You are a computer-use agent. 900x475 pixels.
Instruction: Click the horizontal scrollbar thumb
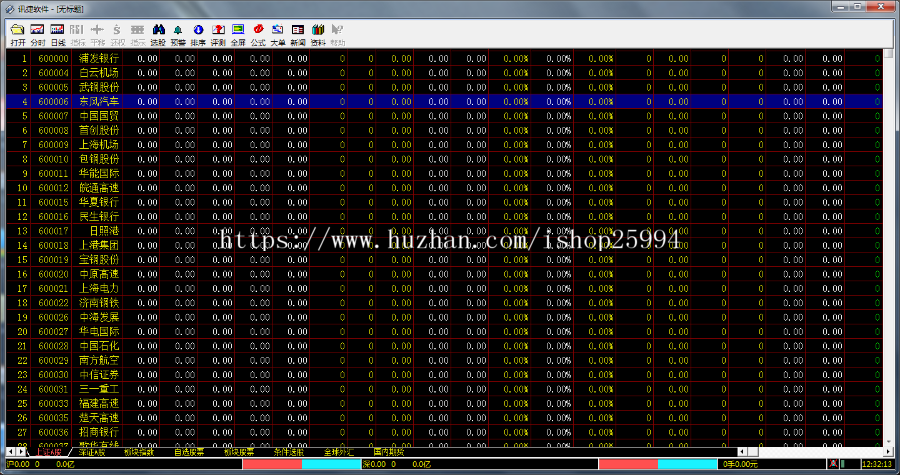pyautogui.click(x=752, y=452)
